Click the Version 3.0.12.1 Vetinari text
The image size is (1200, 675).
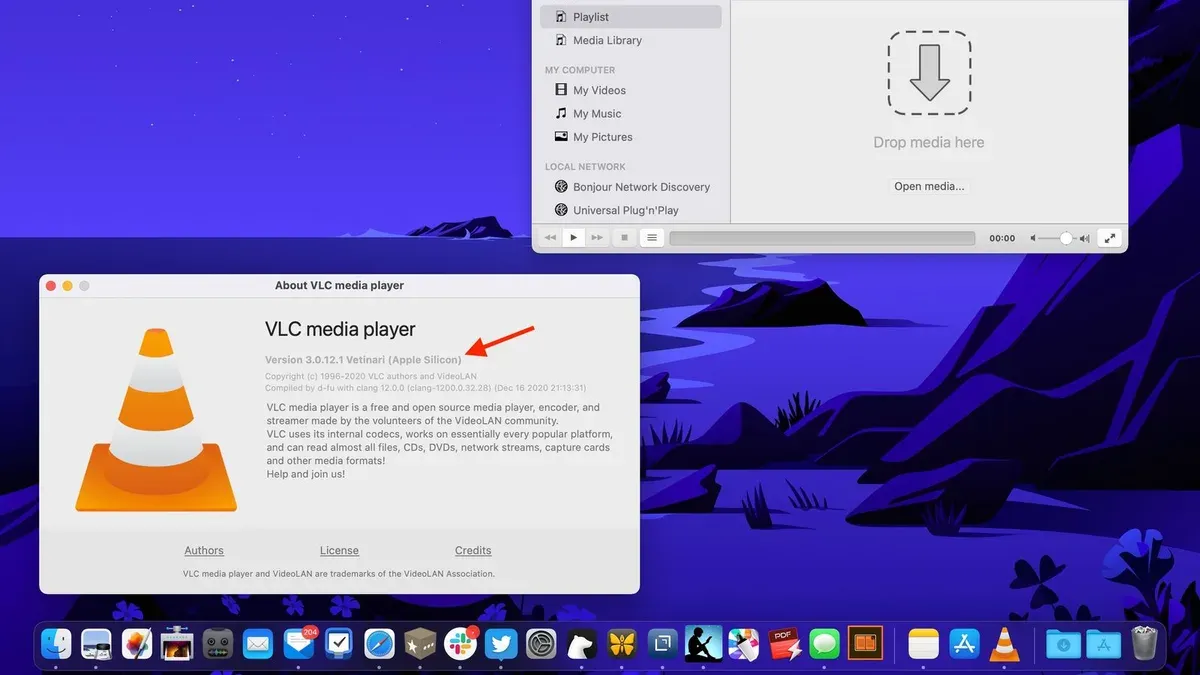[x=363, y=360]
